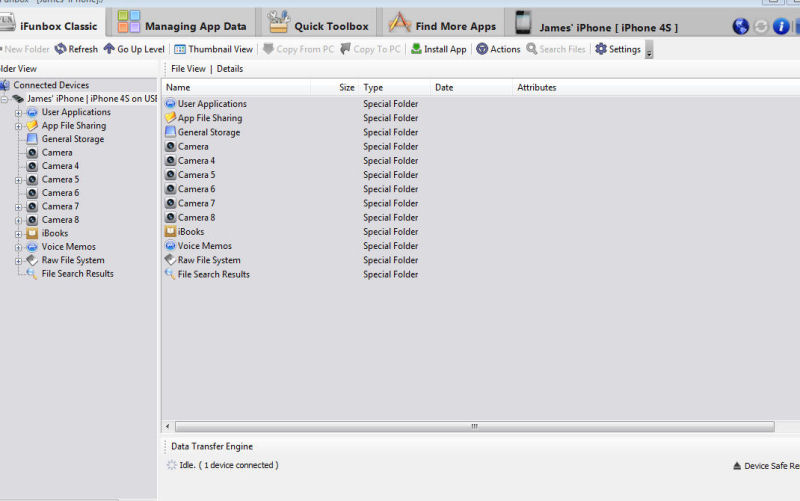Click Camera 8 icon in file list

(x=170, y=217)
